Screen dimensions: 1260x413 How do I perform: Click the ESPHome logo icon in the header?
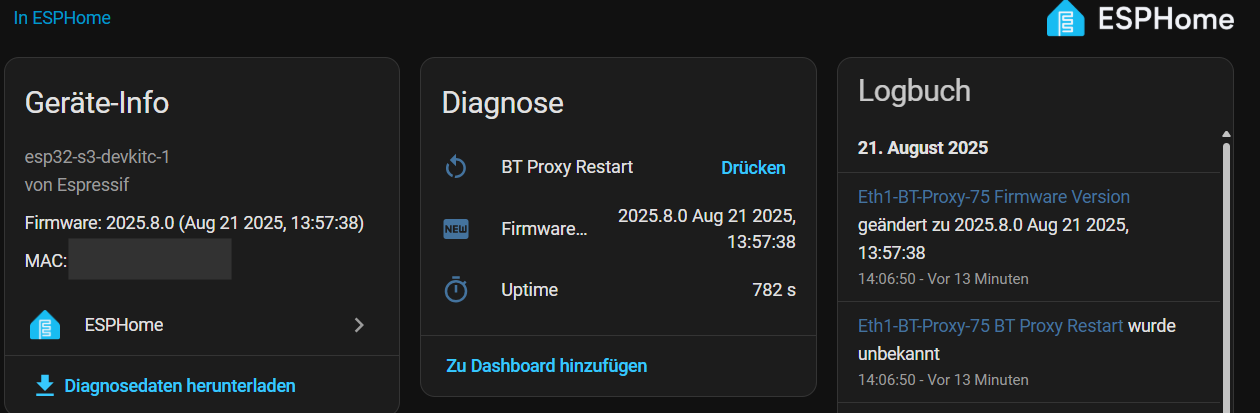(x=1065, y=19)
